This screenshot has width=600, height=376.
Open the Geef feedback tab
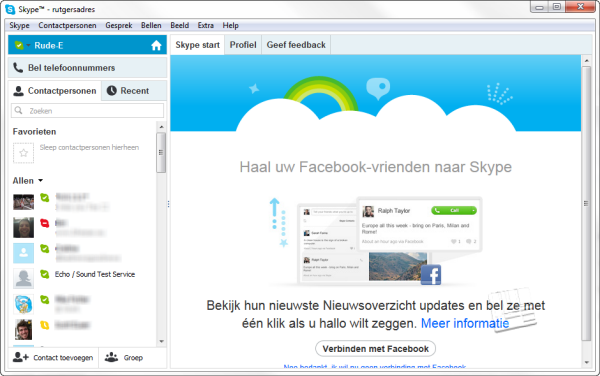[296, 45]
